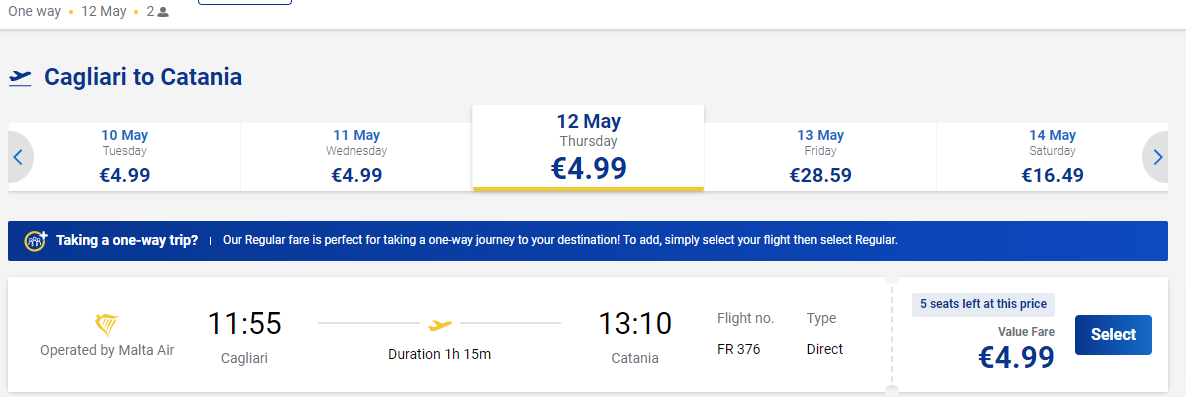The image size is (1186, 397).
Task: Show later dates with right chevron arrow
Action: click(x=1157, y=157)
